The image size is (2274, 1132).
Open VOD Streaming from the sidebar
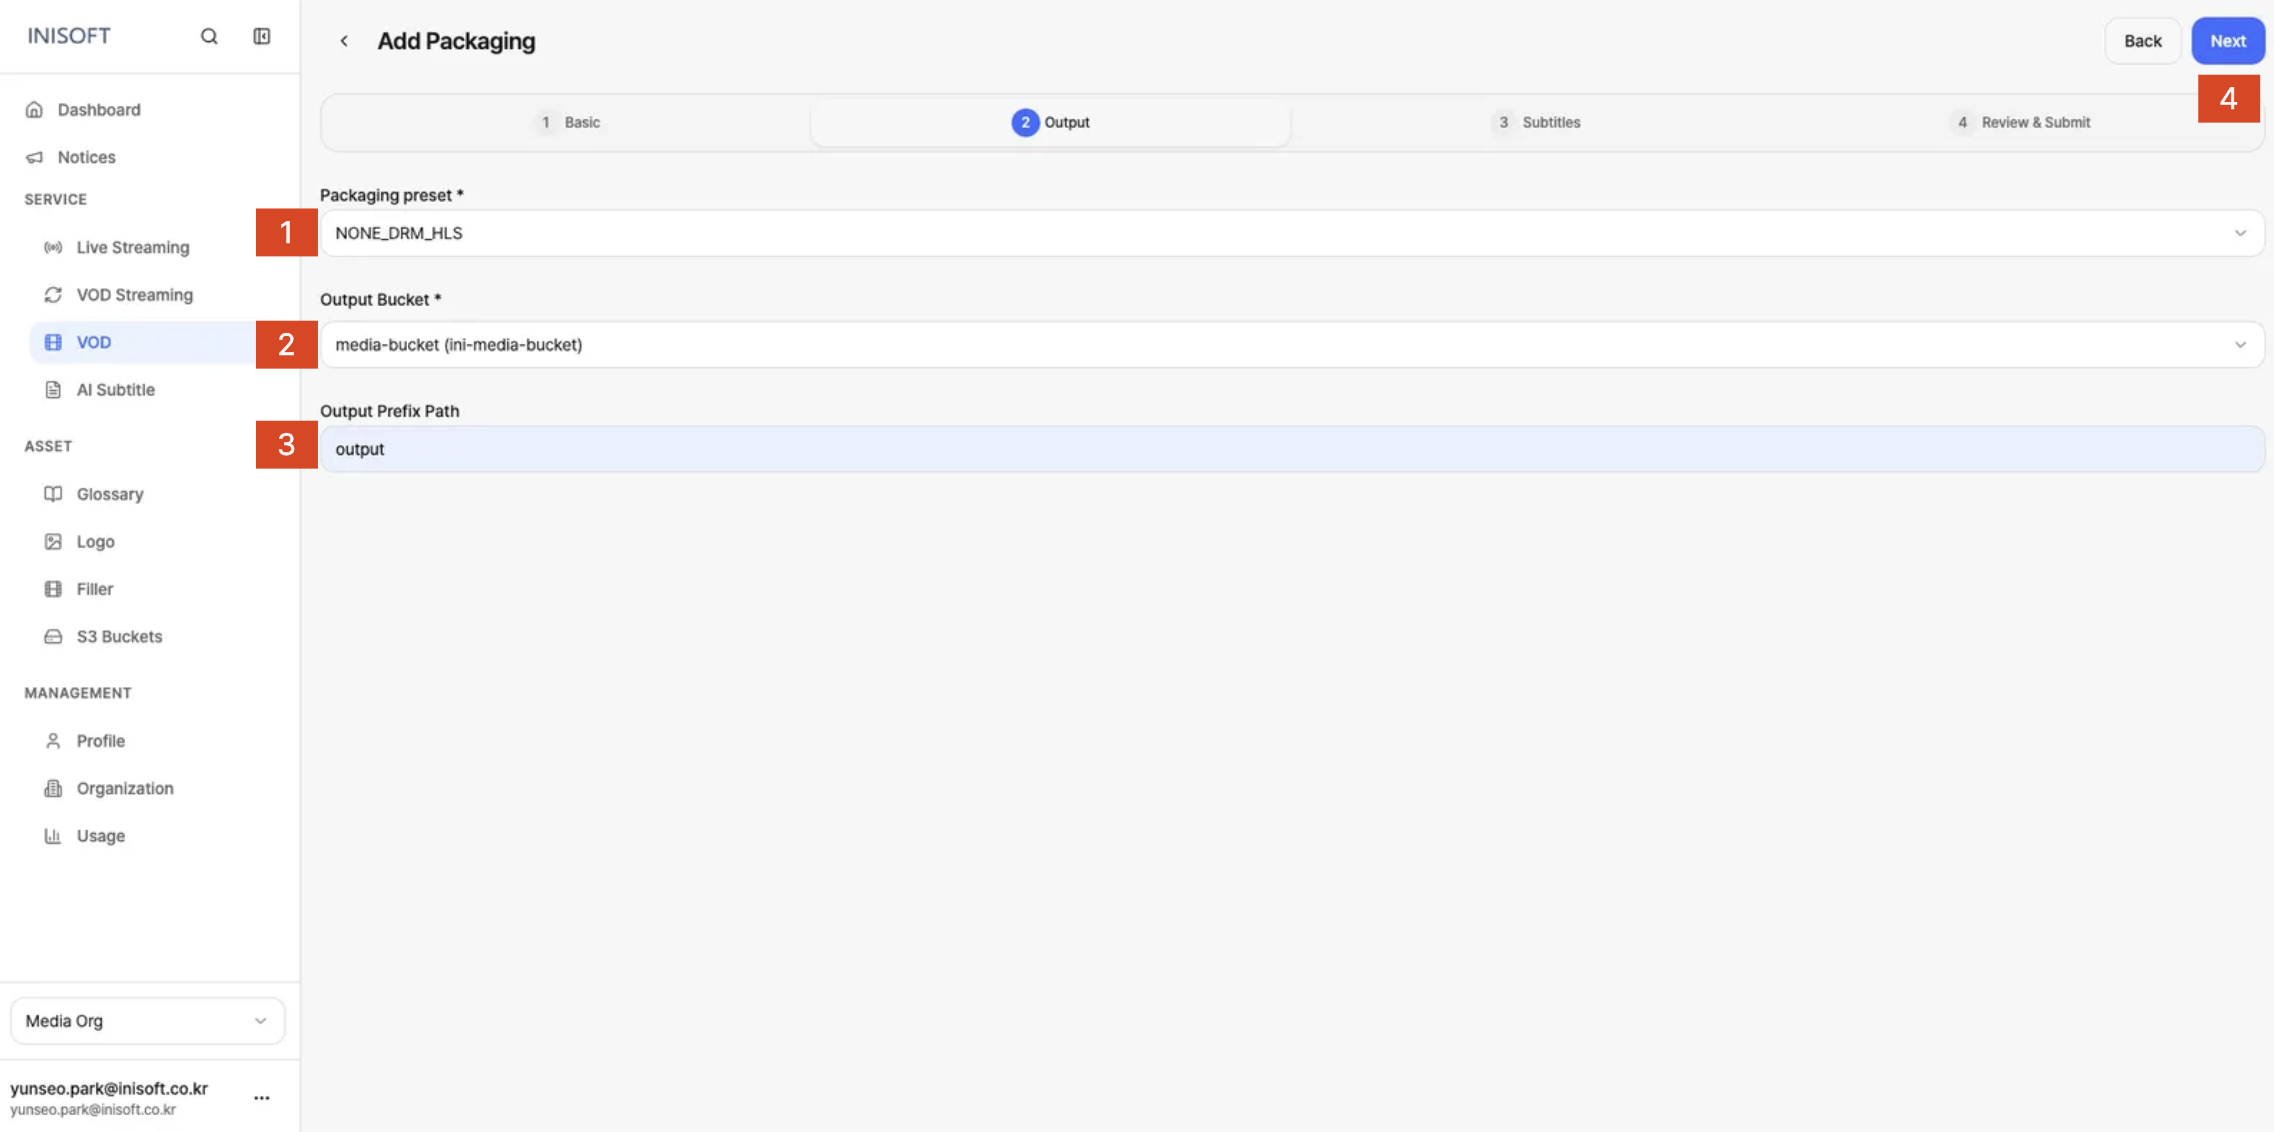135,295
